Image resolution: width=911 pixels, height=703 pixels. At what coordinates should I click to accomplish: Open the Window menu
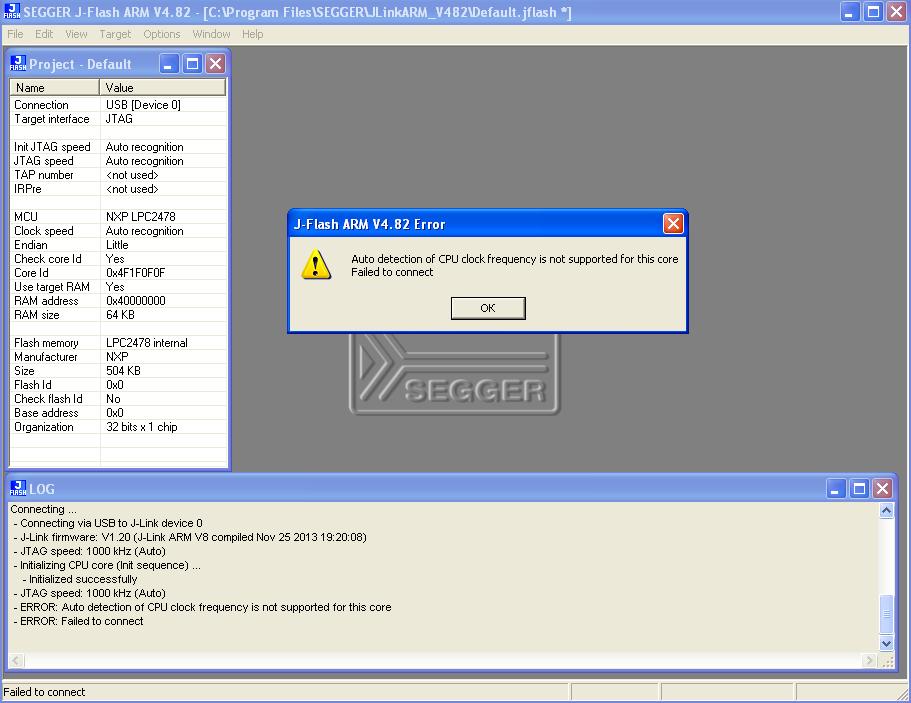(x=211, y=34)
